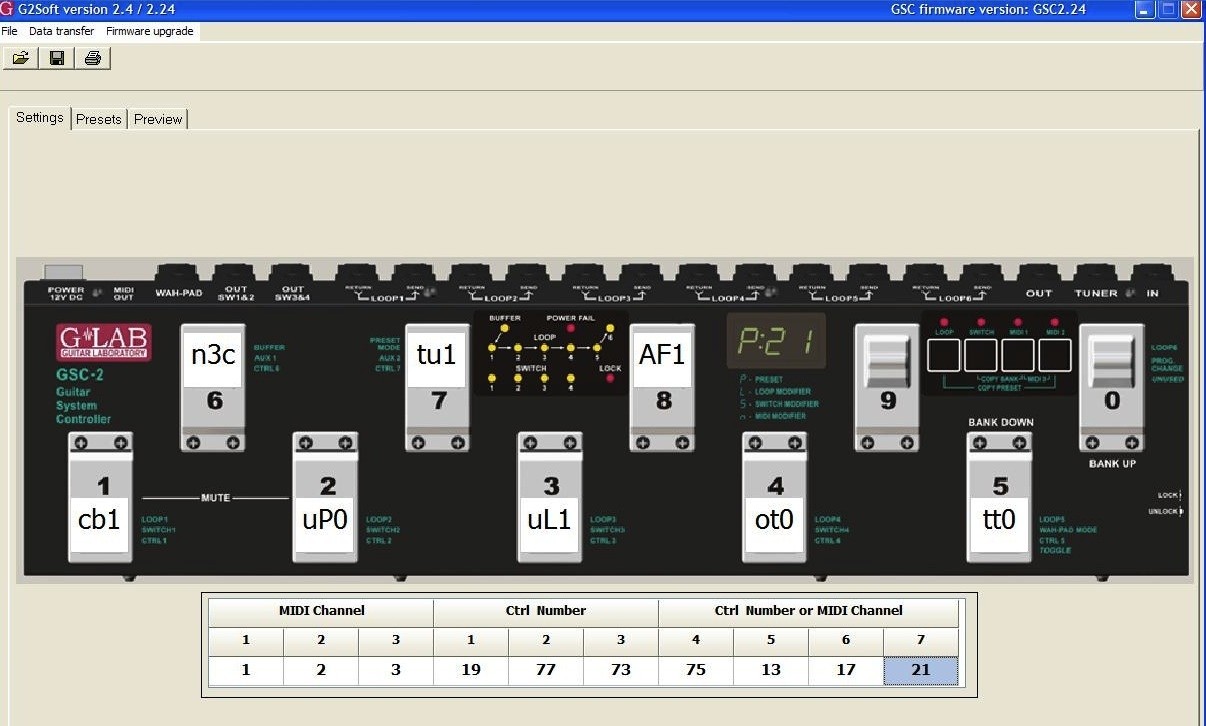The width and height of the screenshot is (1206, 726).
Task: Select highlighted column 7 value 21
Action: point(921,670)
